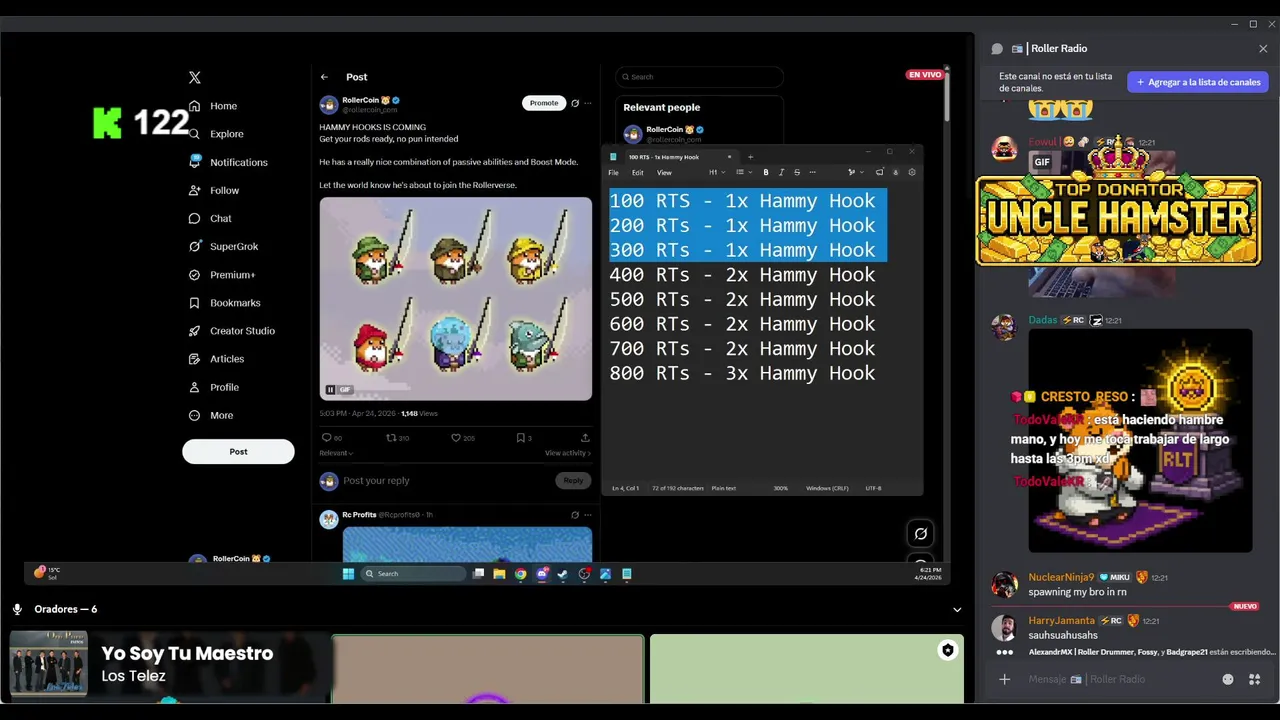Viewport: 1280px width, 720px height.
Task: Open Chrome from taskbar
Action: coord(520,574)
